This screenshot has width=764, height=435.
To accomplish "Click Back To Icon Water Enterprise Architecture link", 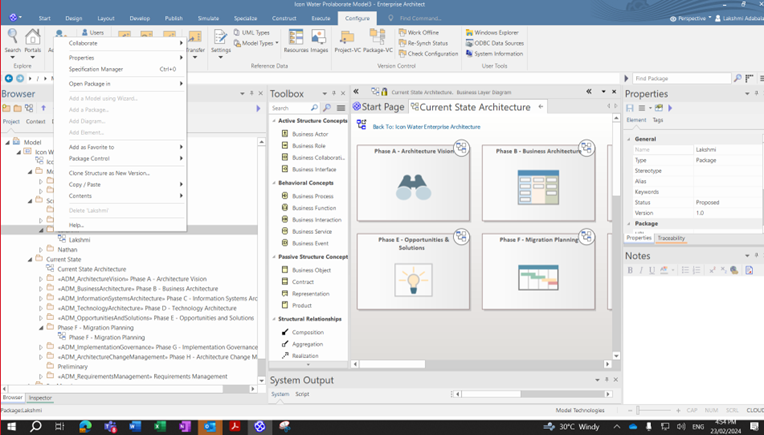I will (x=426, y=127).
